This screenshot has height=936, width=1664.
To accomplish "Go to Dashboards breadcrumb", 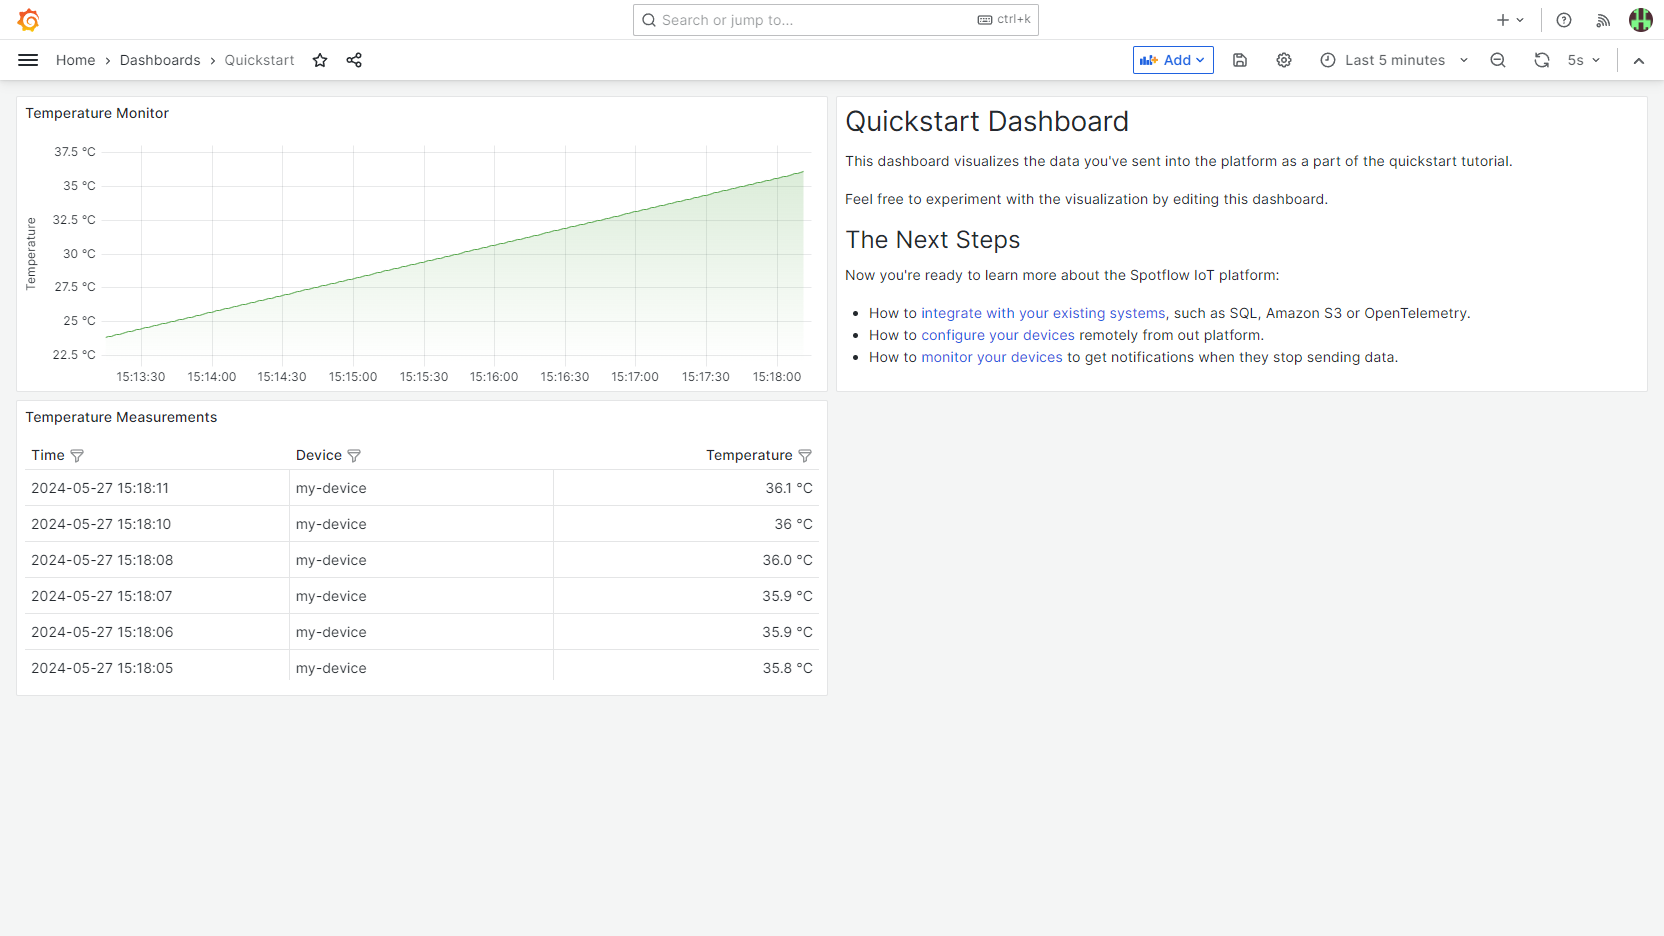I will point(160,60).
